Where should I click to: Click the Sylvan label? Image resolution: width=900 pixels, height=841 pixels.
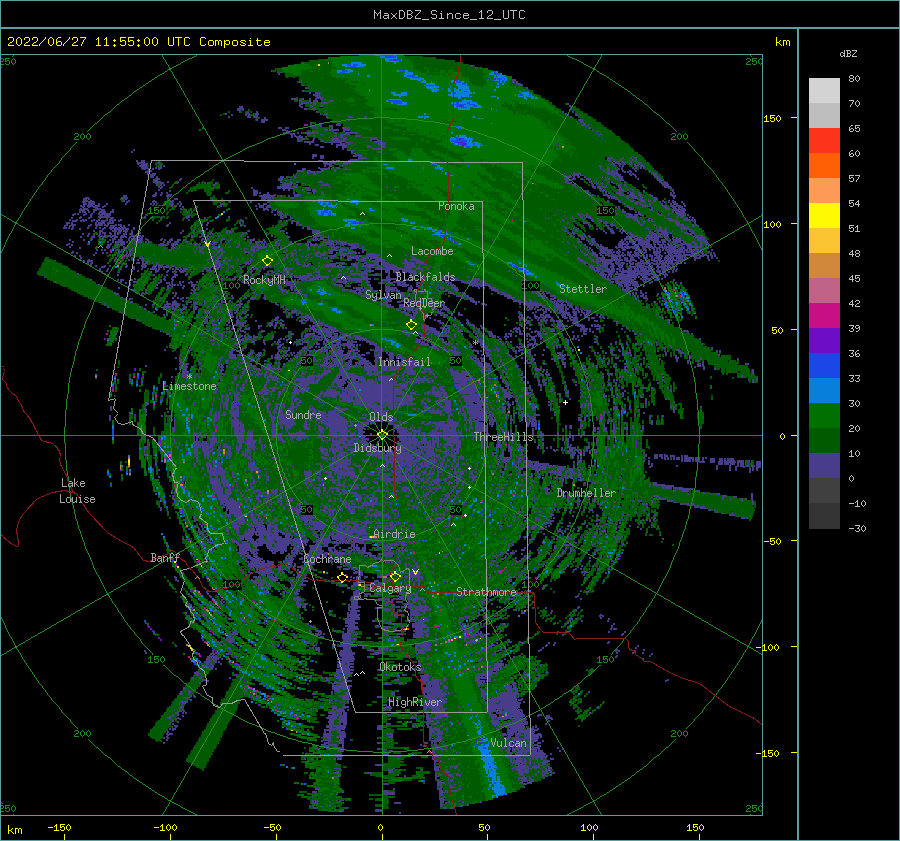click(x=383, y=295)
